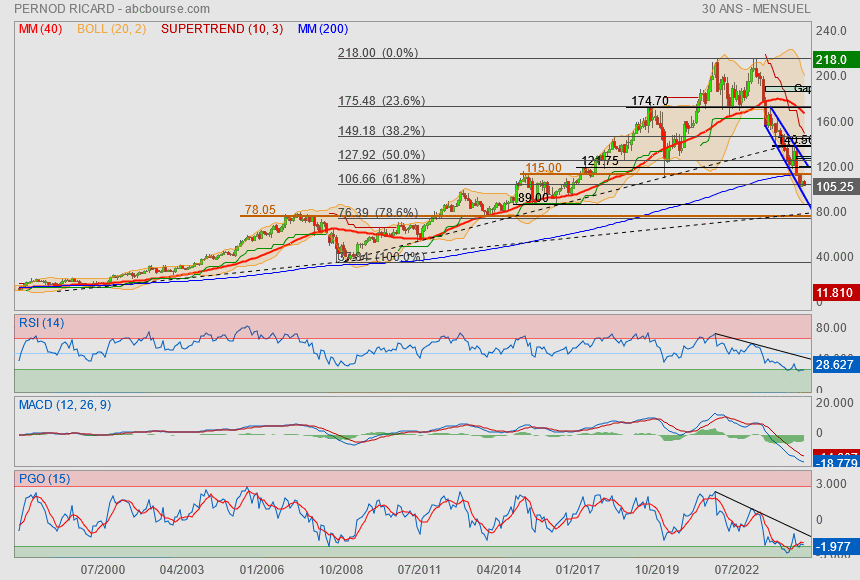Click the 04/2003 date axis label
The height and width of the screenshot is (580, 860).
182,570
